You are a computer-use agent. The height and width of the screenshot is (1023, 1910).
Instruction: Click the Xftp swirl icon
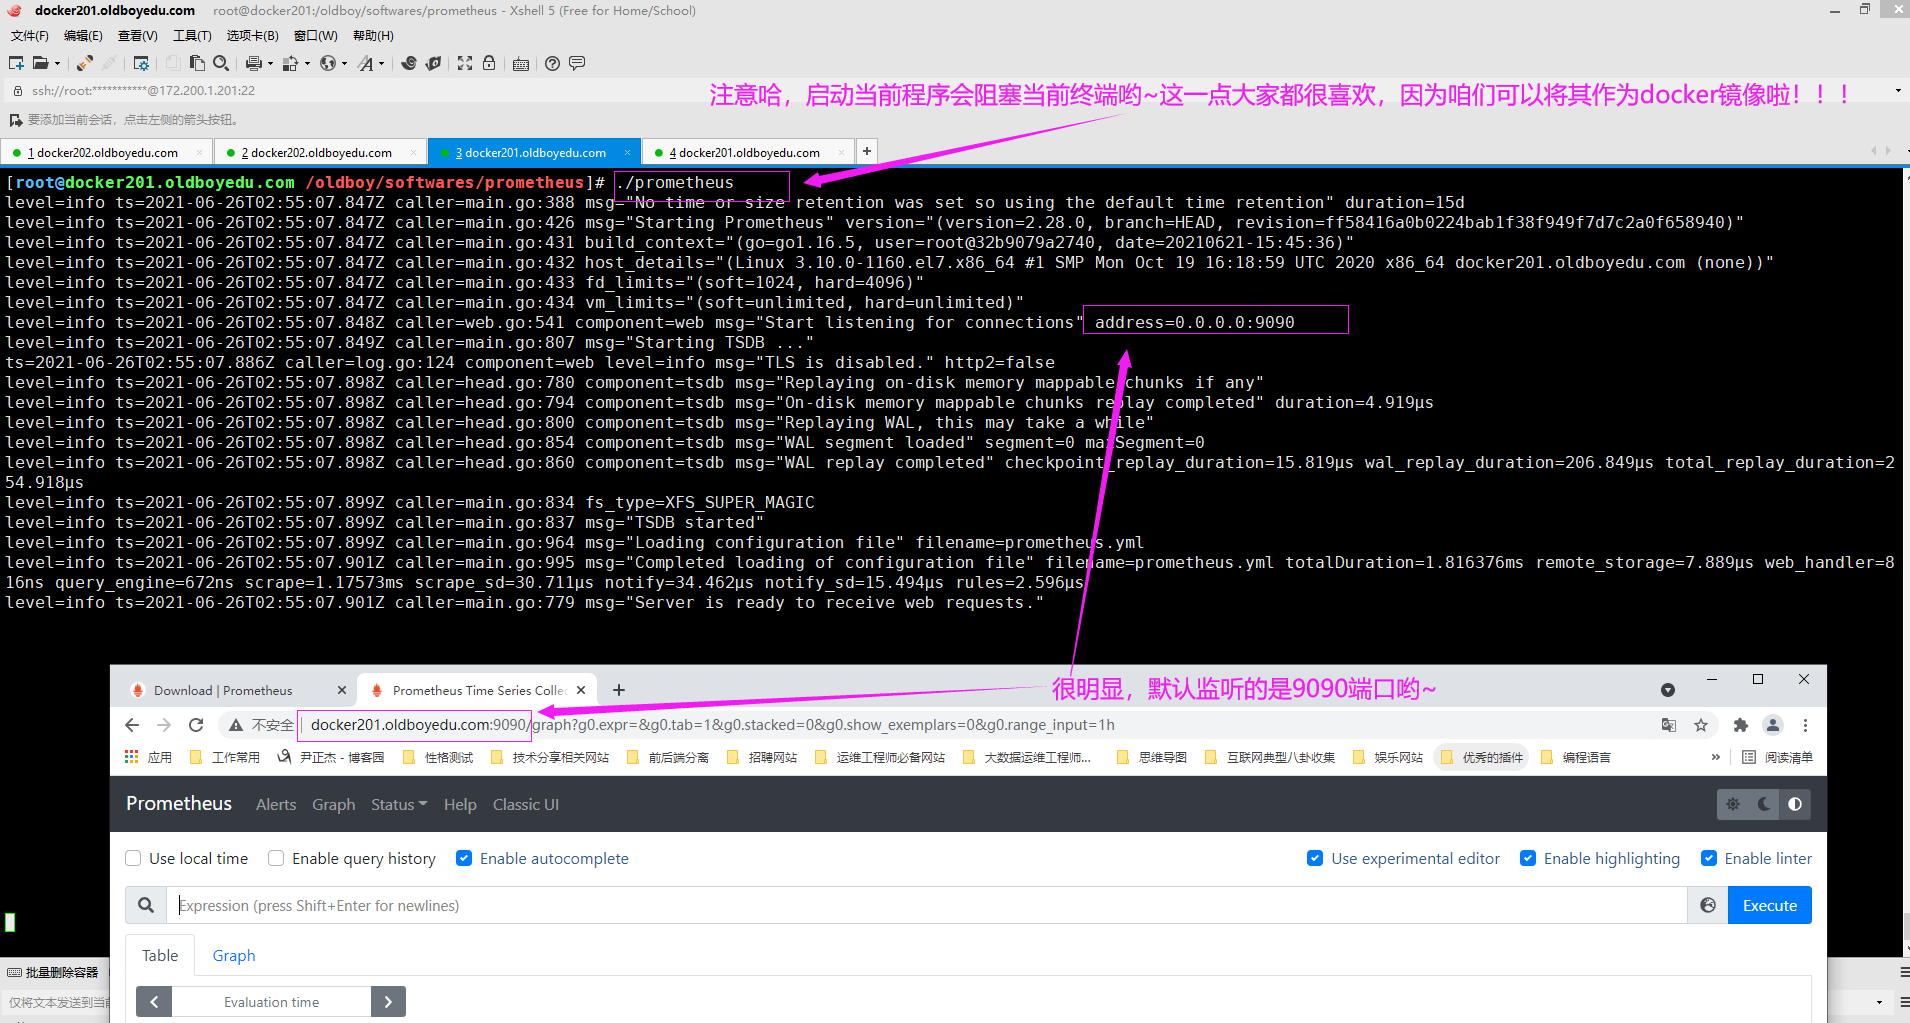409,63
